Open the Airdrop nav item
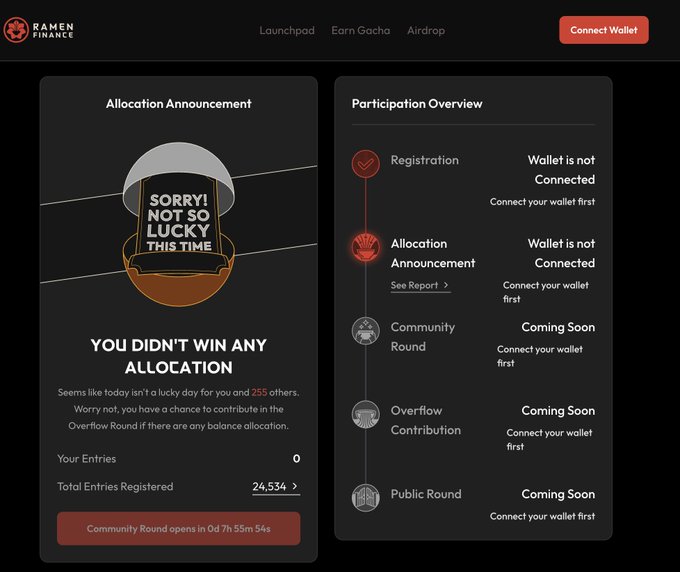The image size is (680, 572). pos(426,30)
